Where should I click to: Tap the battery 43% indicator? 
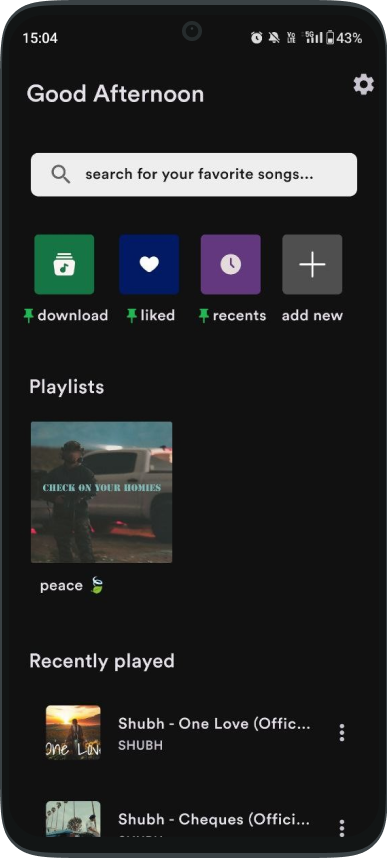344,38
